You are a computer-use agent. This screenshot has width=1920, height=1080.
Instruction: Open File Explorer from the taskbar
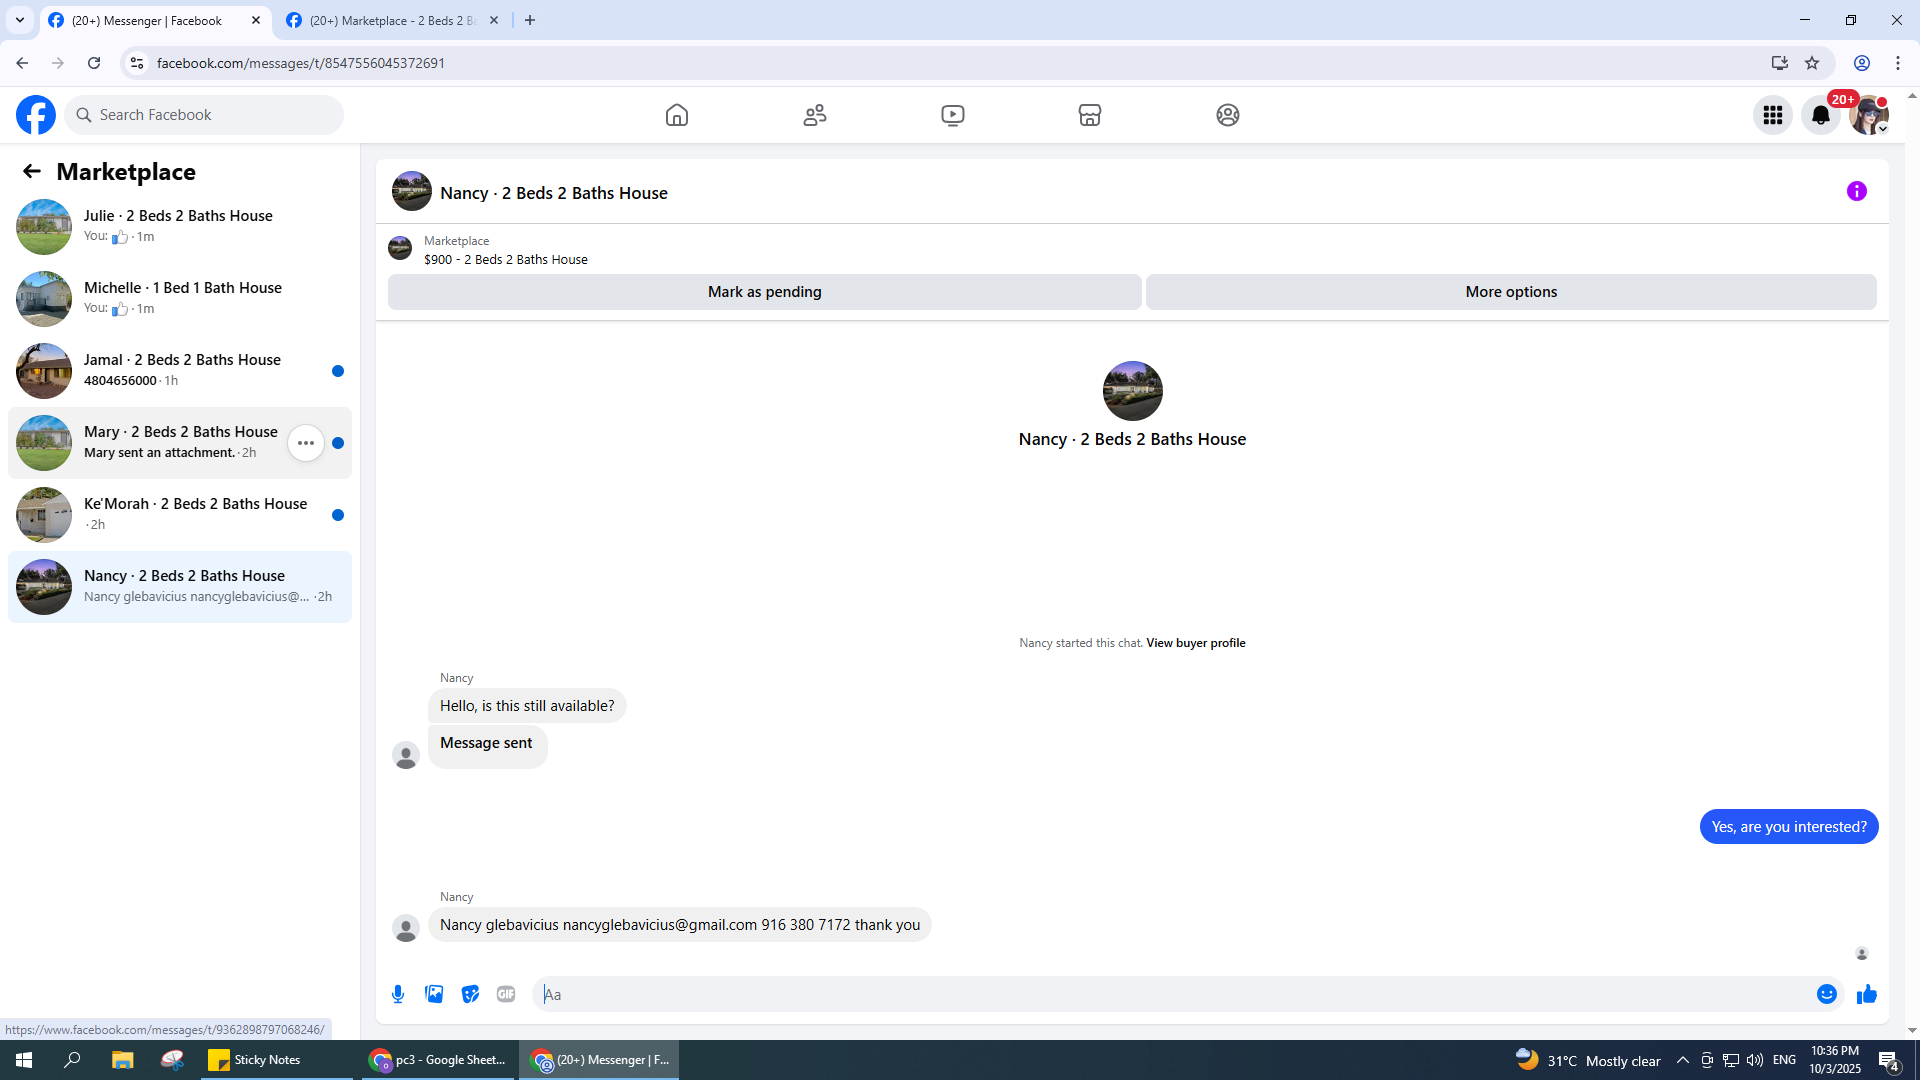point(122,1060)
